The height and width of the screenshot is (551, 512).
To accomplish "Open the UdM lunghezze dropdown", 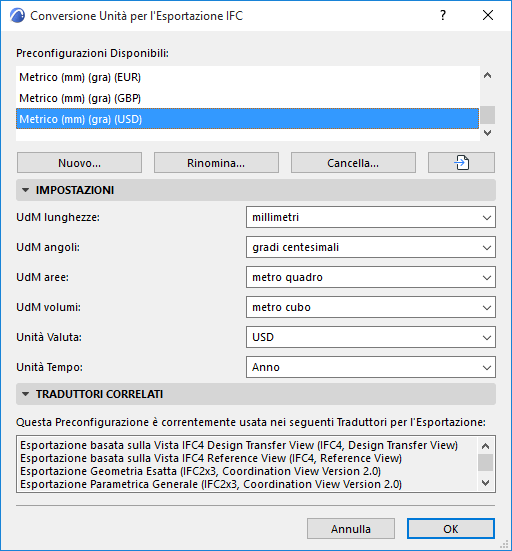I will [371, 217].
